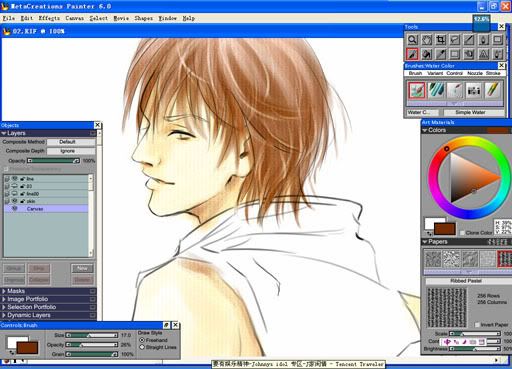Toggle visibility eye of the Canvas layer
This screenshot has width=512, height=369.
coord(15,209)
